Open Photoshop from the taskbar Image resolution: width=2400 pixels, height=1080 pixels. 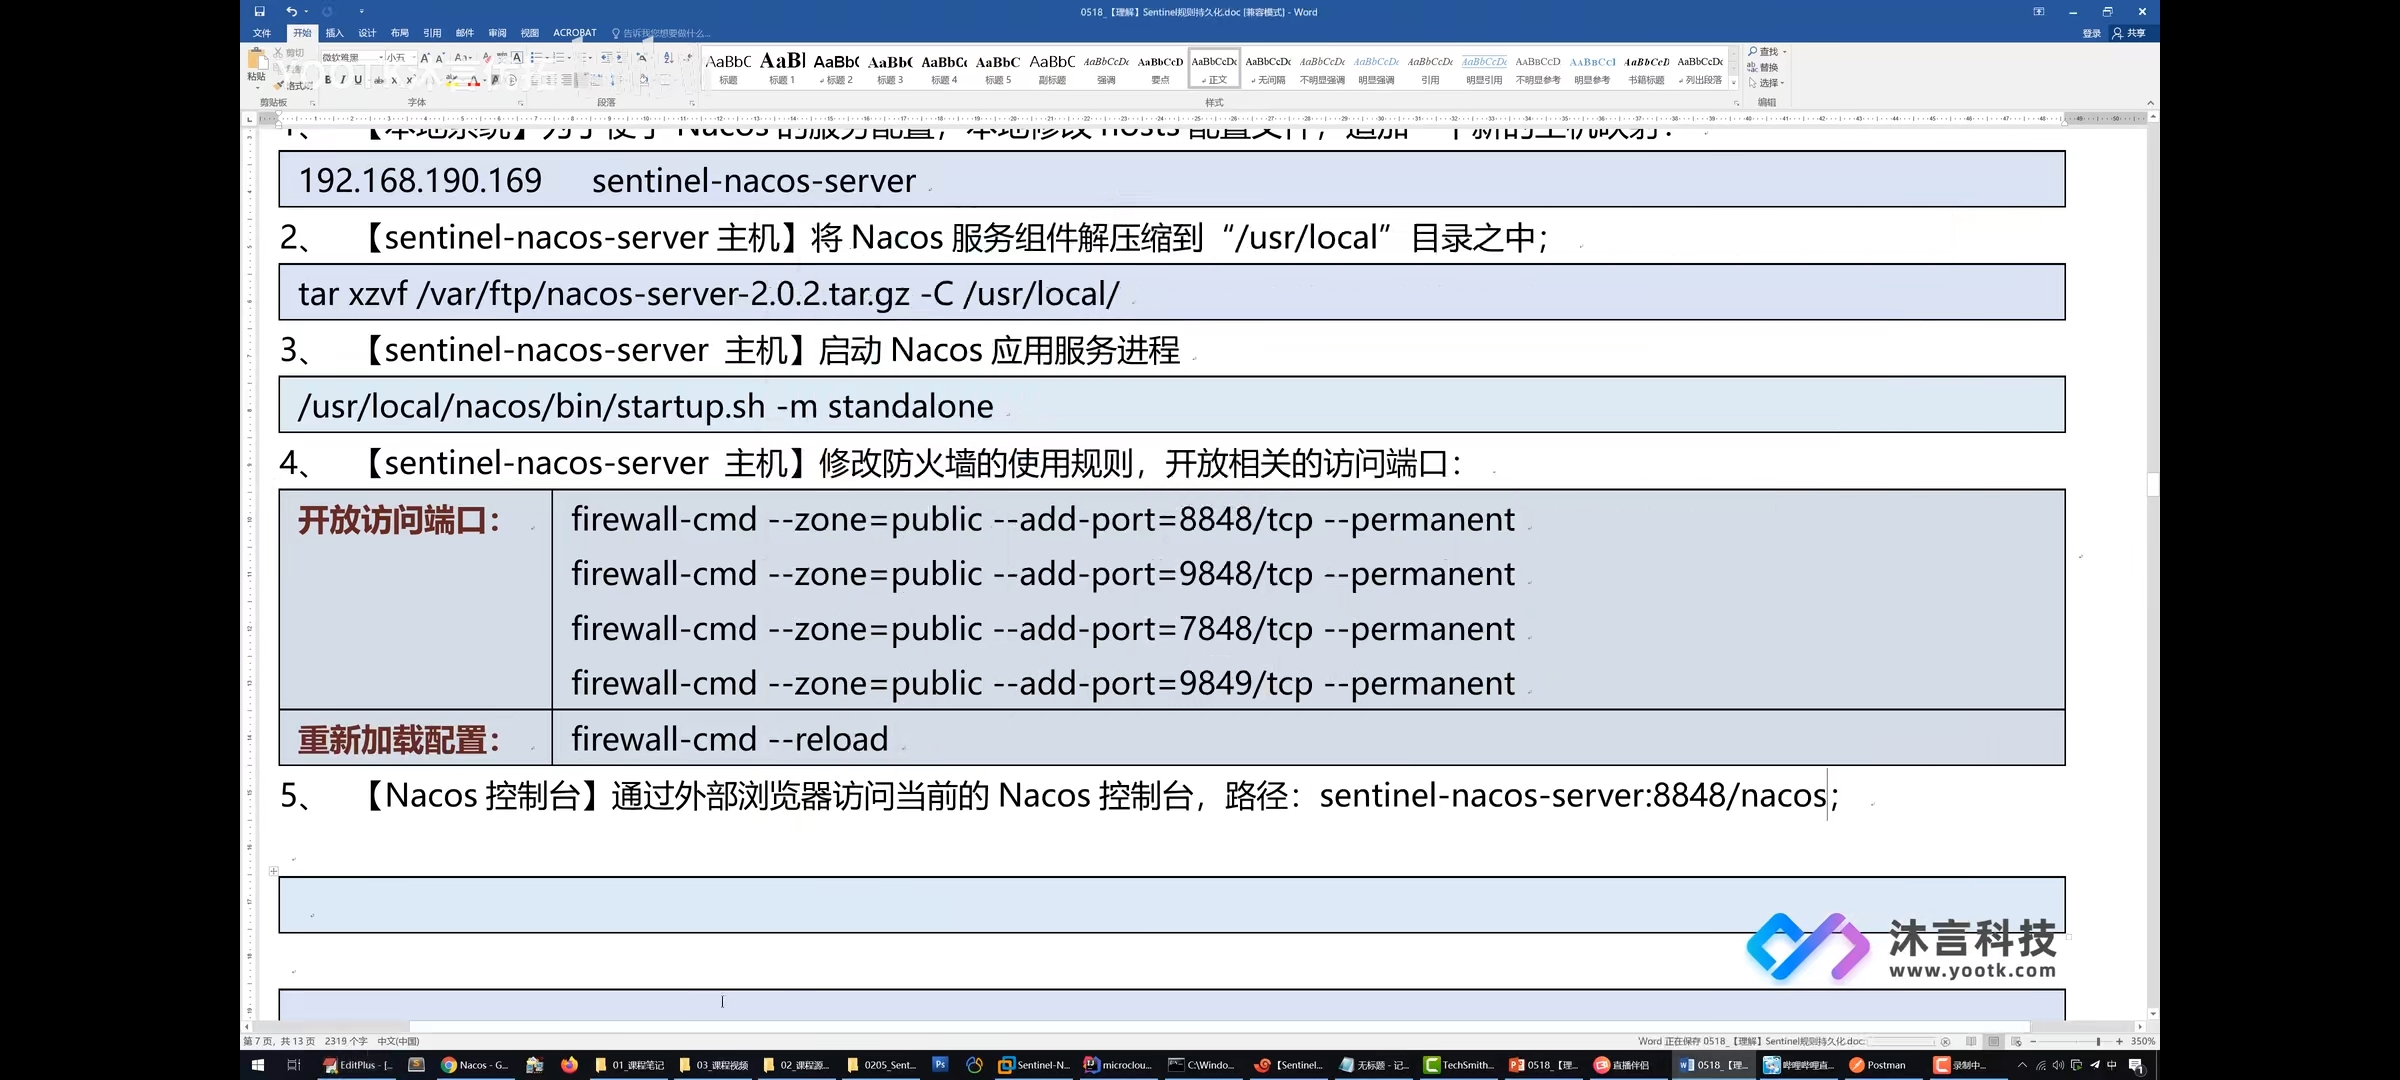[940, 1065]
